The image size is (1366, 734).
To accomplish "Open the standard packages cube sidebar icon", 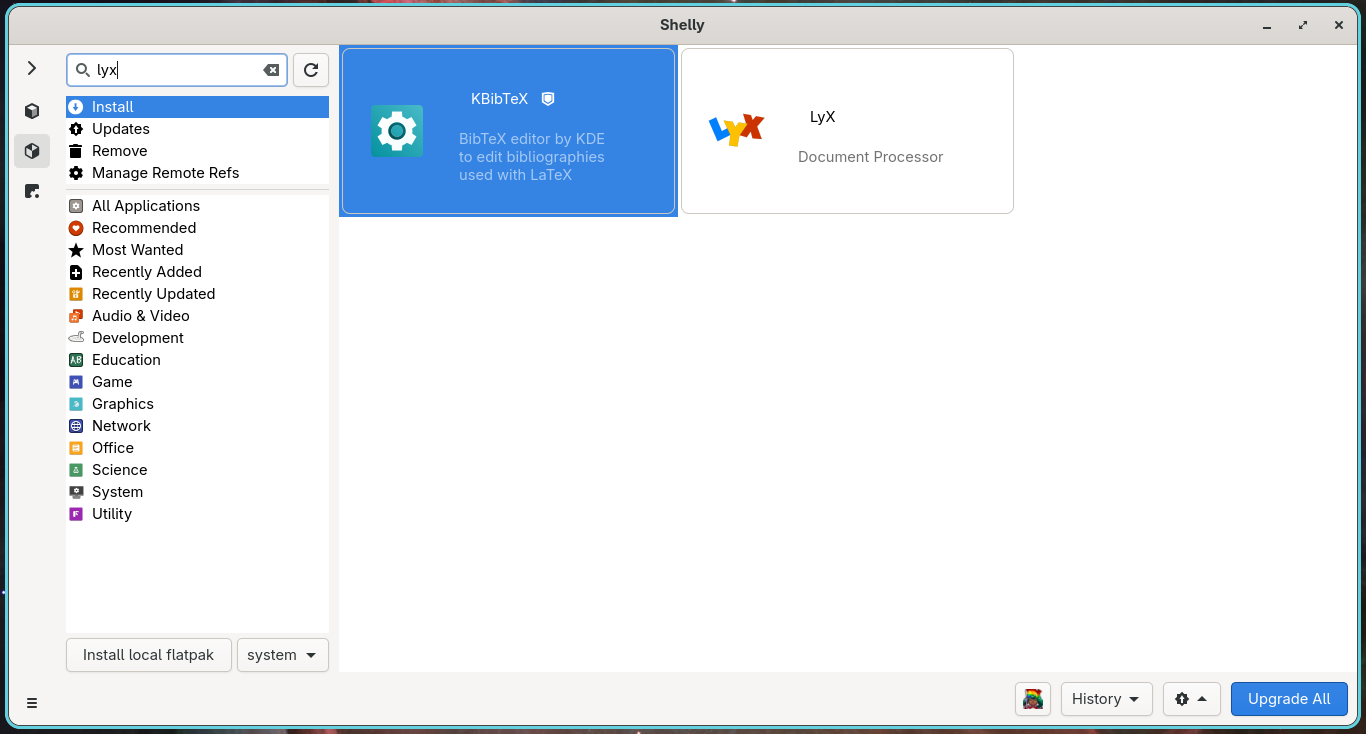I will click(x=32, y=111).
